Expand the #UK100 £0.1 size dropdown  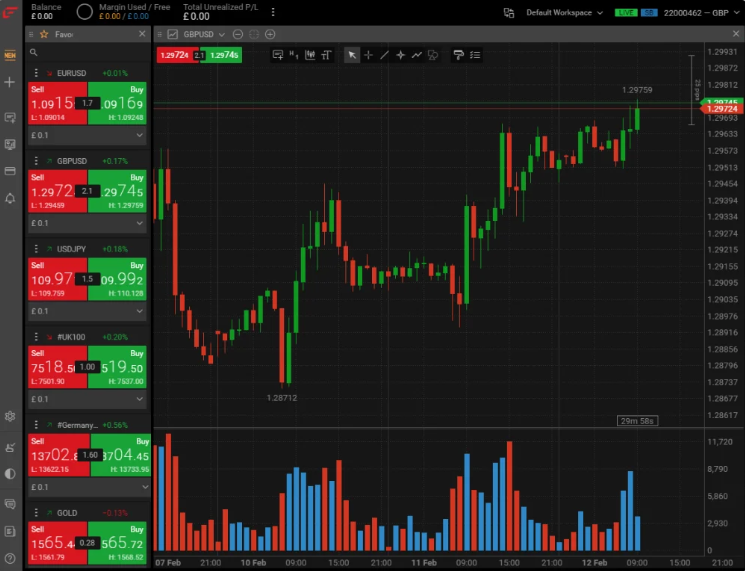click(x=87, y=399)
